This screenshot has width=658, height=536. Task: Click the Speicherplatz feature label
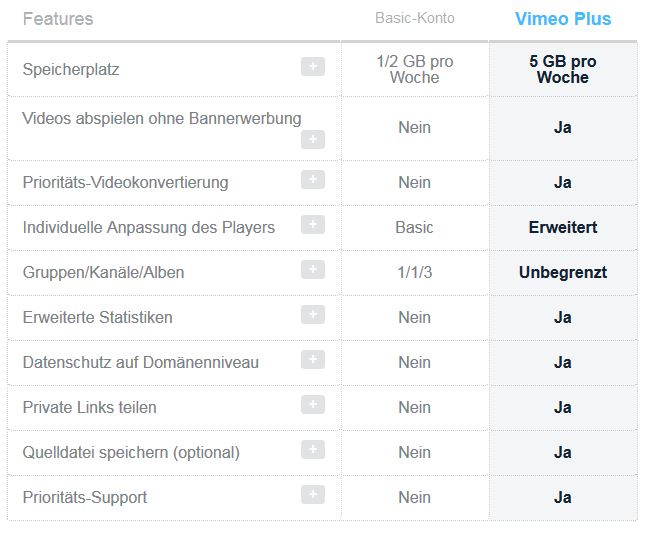pyautogui.click(x=71, y=70)
